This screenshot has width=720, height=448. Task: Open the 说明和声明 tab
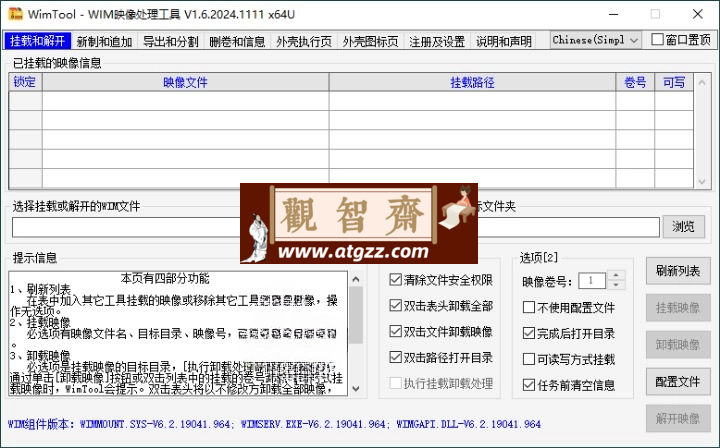point(503,41)
